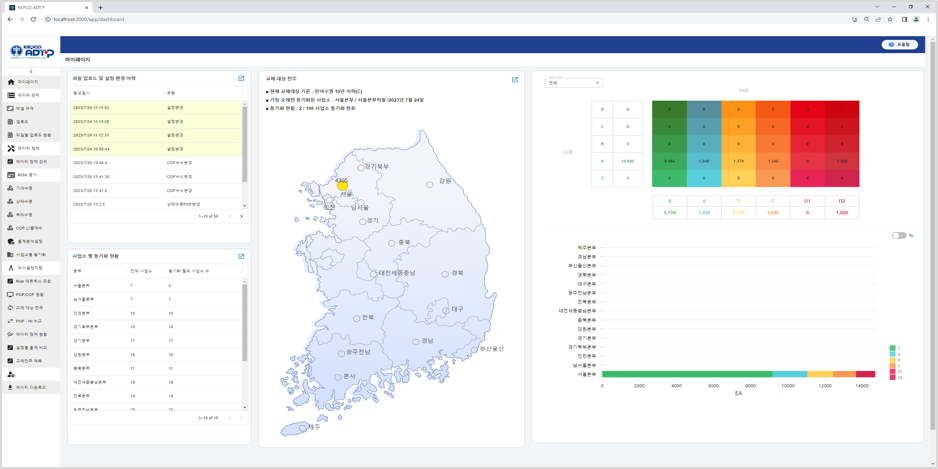Open external link icon in 사업소 별 동기화 현황 panel

pos(241,256)
